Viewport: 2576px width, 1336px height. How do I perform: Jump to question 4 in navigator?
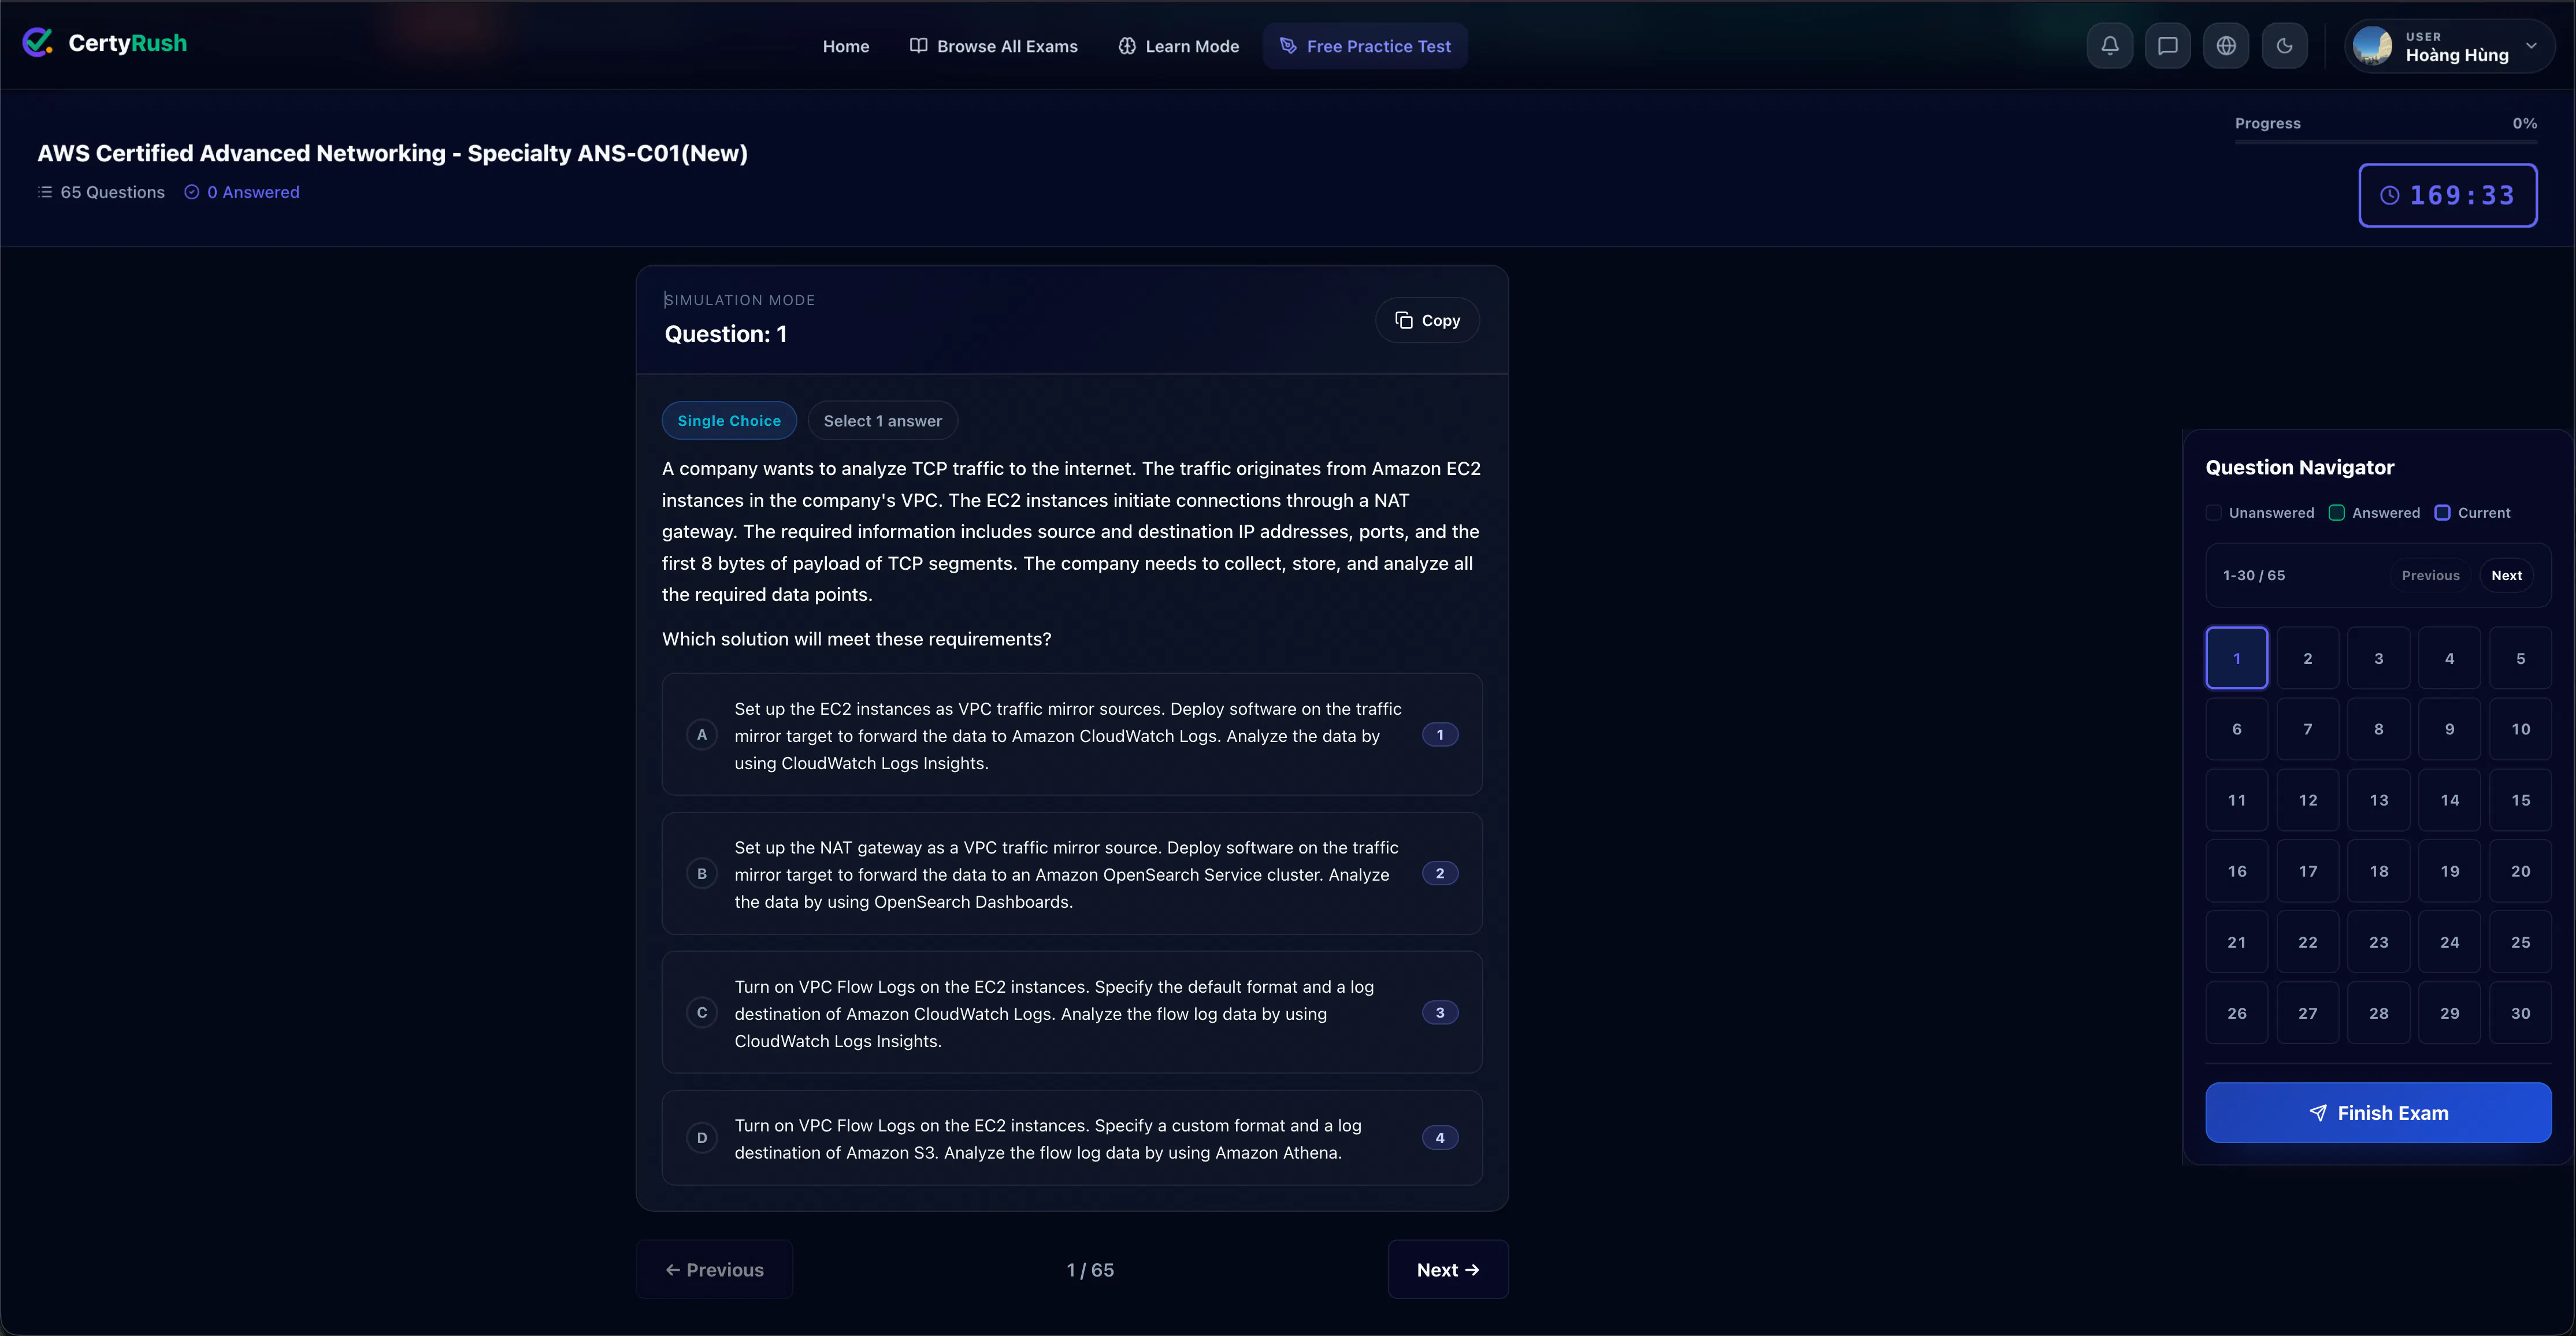2450,658
